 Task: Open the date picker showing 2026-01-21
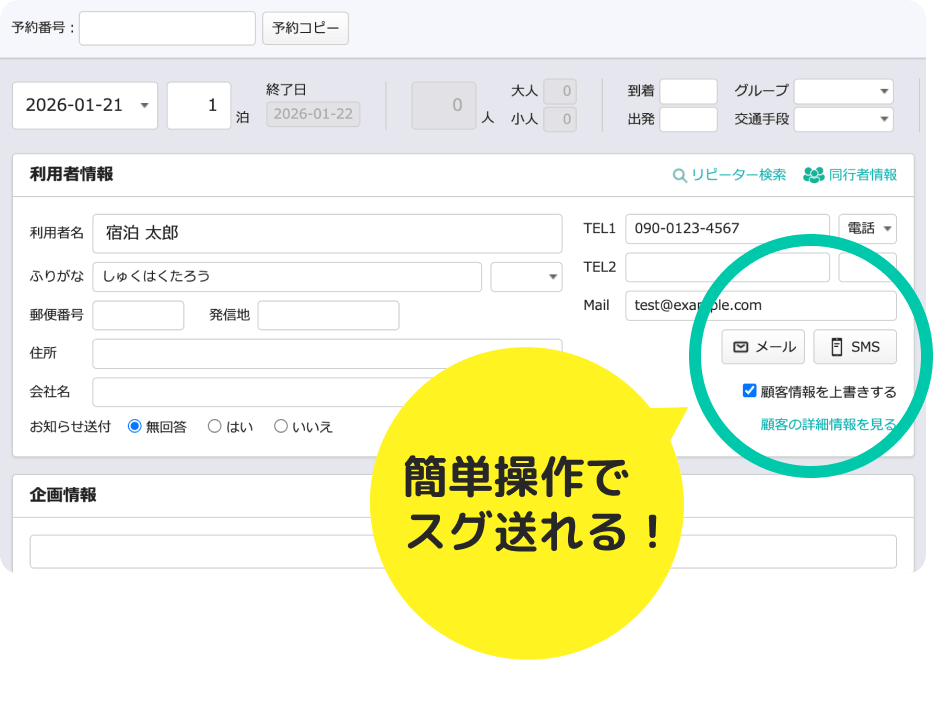(84, 105)
